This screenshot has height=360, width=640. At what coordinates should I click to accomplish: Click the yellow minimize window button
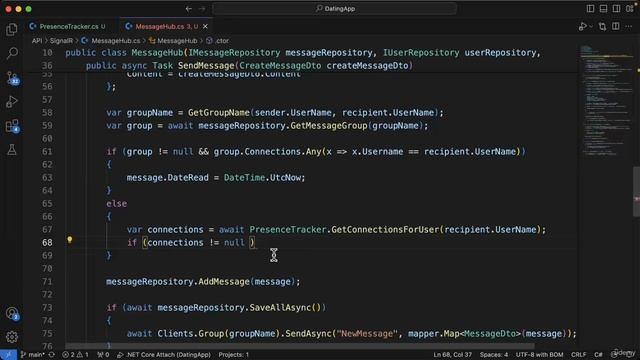coord(18,9)
